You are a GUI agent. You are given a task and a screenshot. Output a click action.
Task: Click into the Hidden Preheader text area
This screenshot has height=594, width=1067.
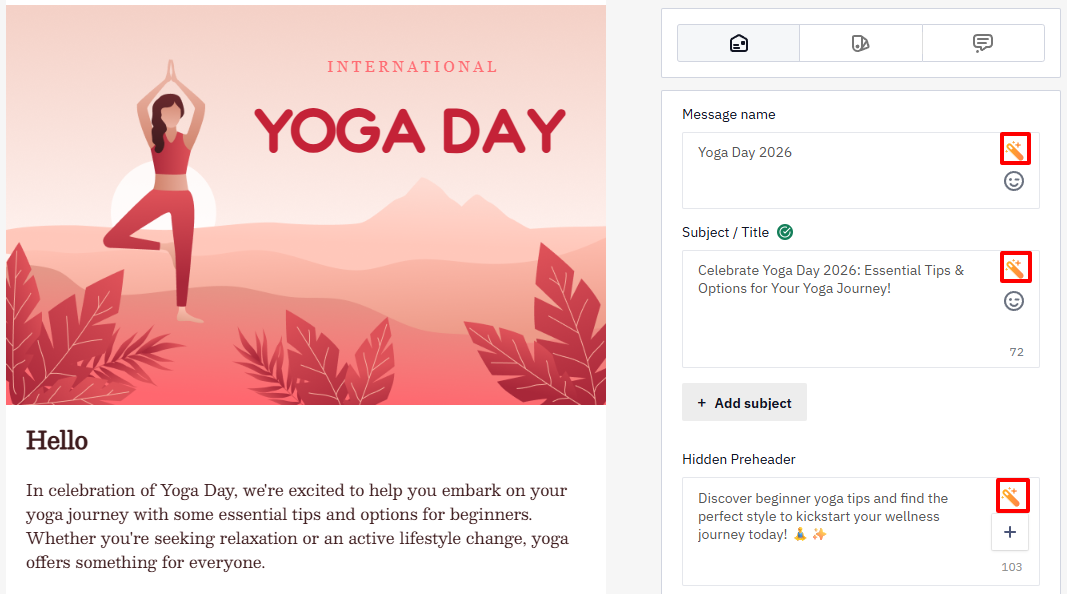[840, 531]
